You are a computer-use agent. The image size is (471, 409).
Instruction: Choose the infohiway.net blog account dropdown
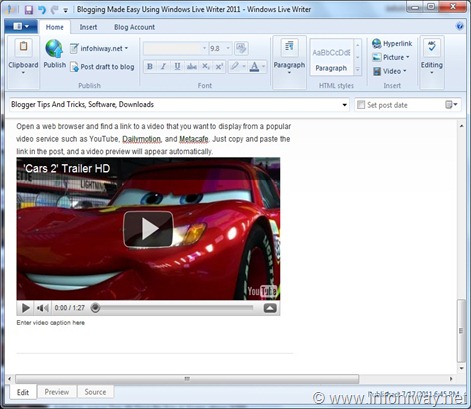point(99,48)
